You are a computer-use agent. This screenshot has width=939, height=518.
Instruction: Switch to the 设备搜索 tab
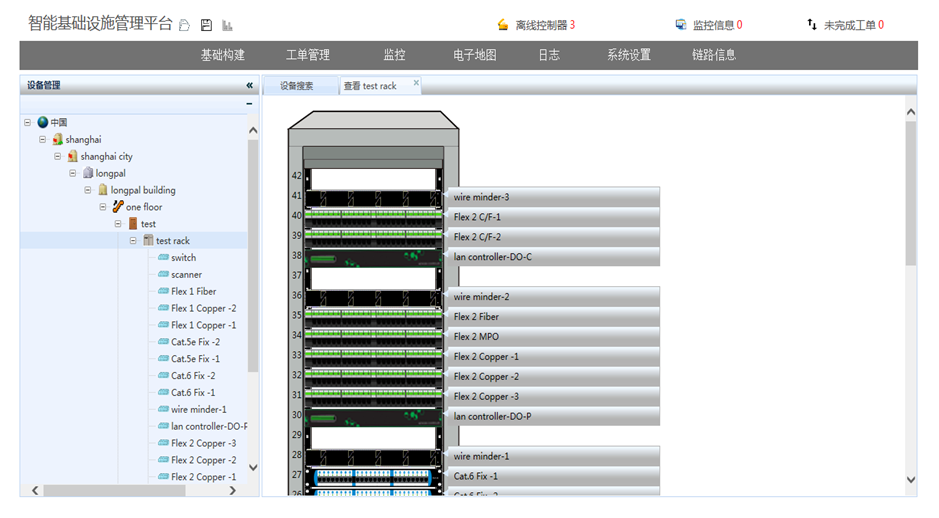(296, 86)
